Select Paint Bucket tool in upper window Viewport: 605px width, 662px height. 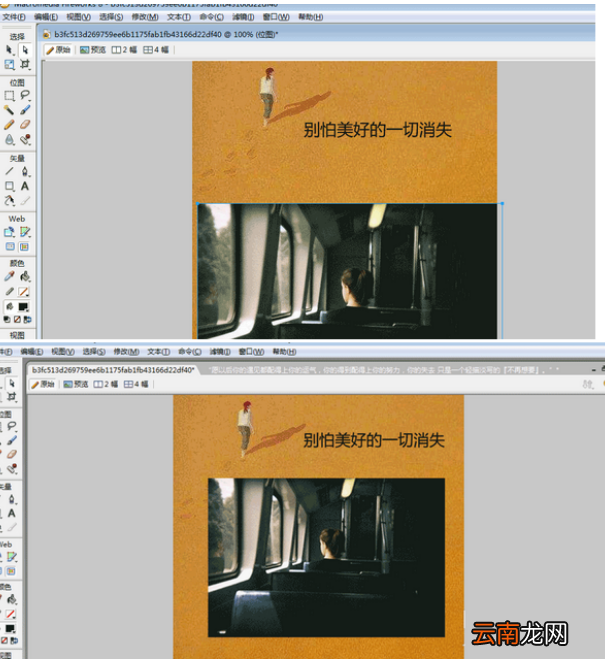tap(25, 277)
